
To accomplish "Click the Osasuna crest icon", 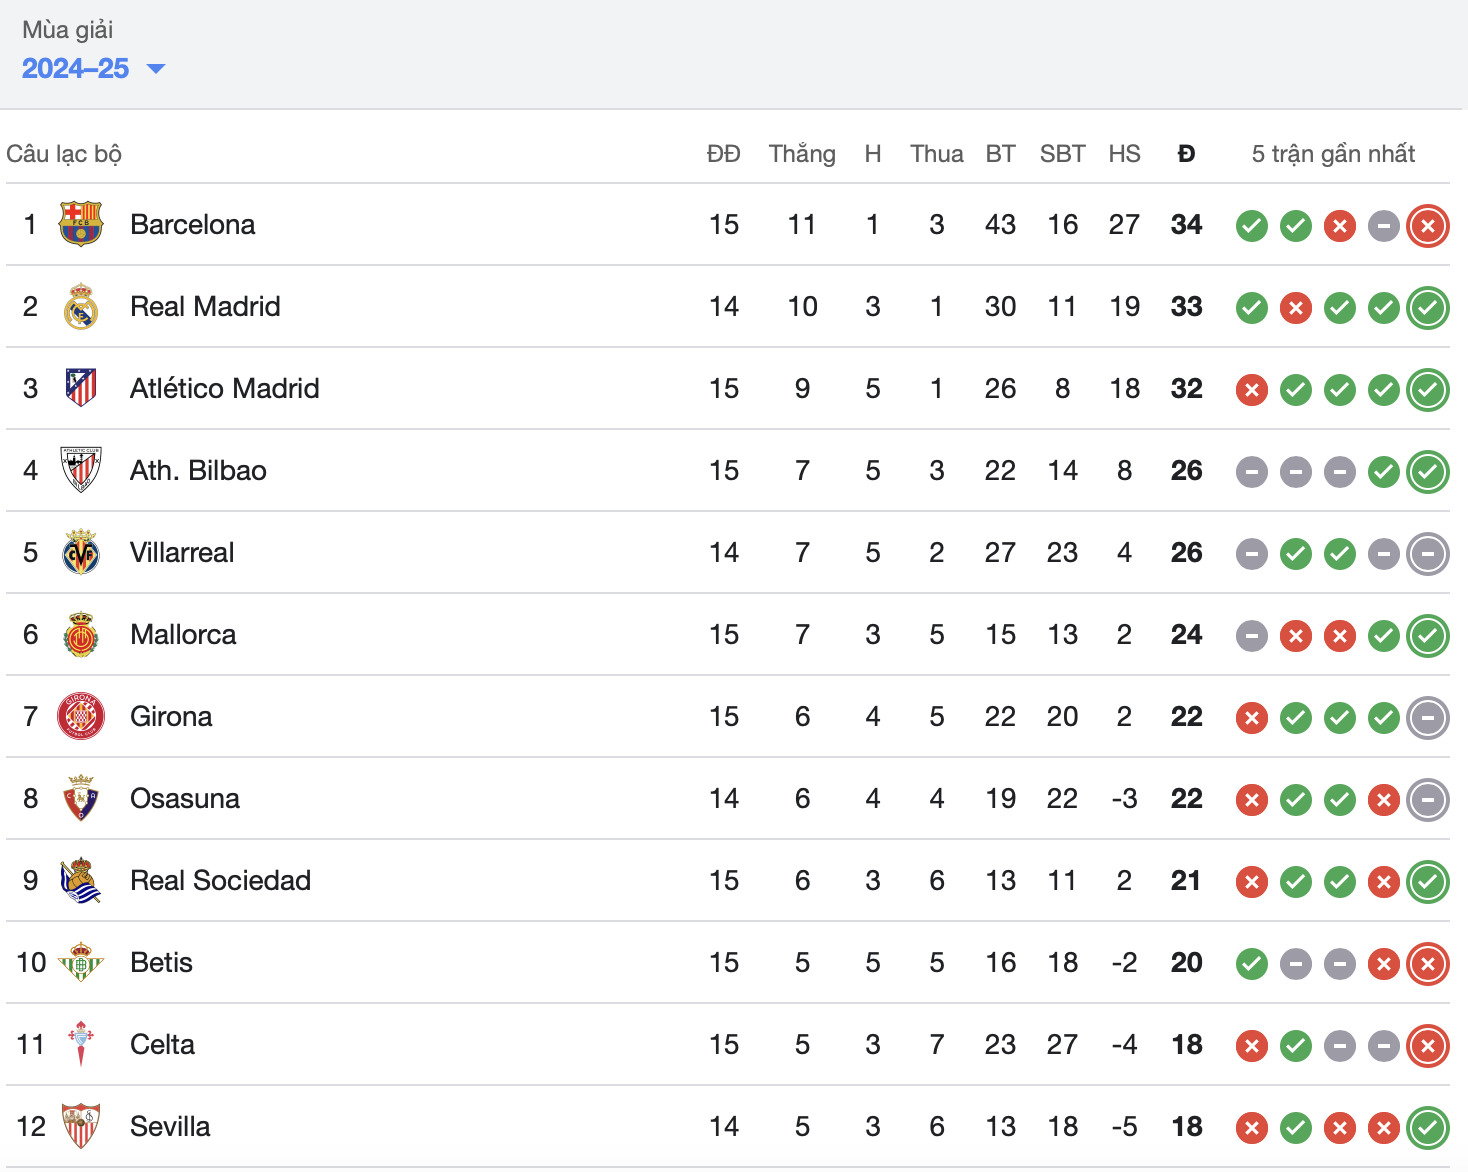I will (x=81, y=798).
